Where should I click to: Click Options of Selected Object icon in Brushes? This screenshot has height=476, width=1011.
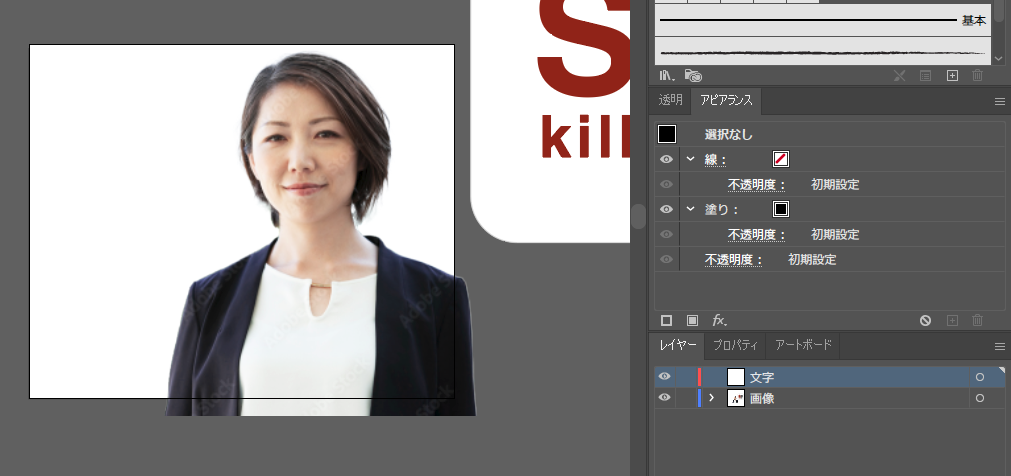coord(925,75)
